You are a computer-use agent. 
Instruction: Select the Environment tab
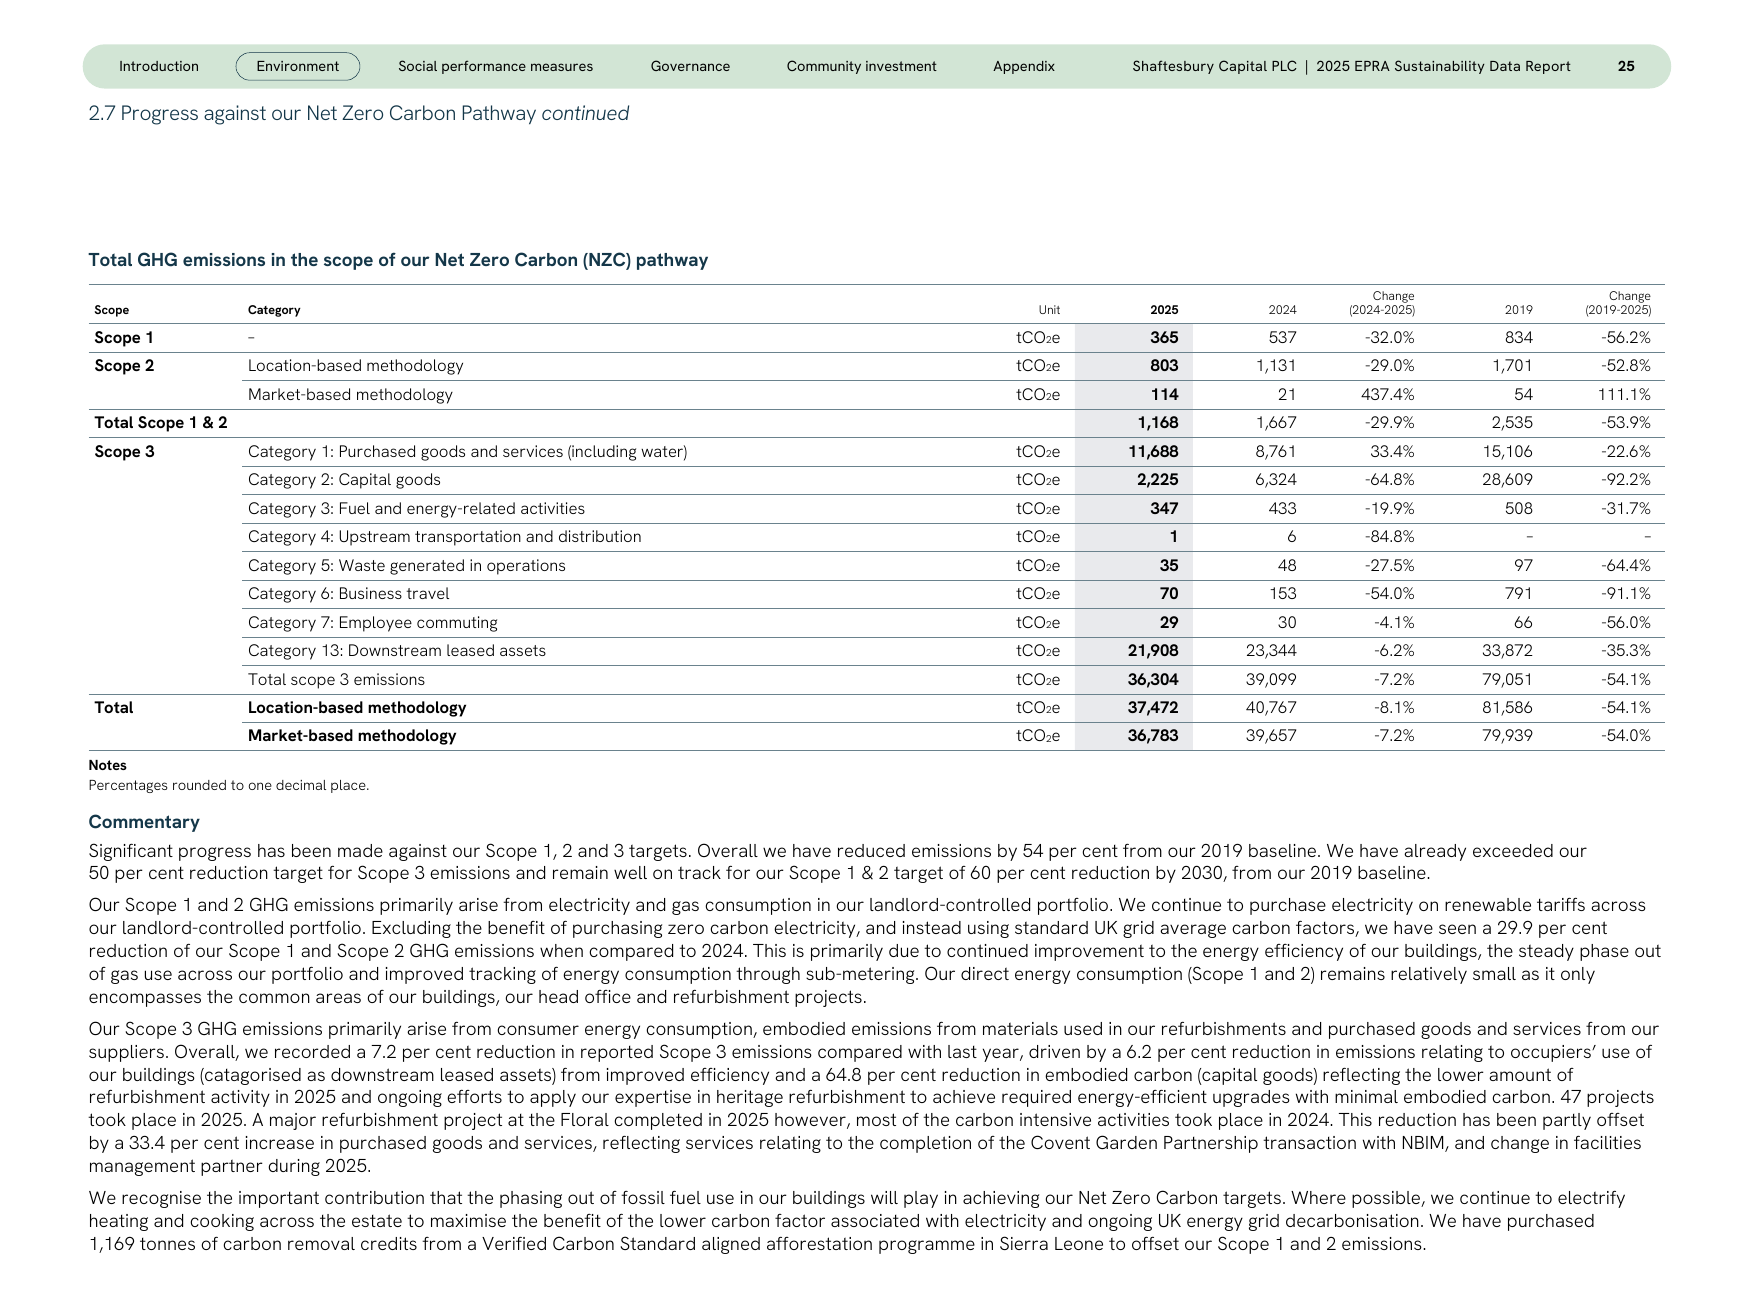click(297, 66)
